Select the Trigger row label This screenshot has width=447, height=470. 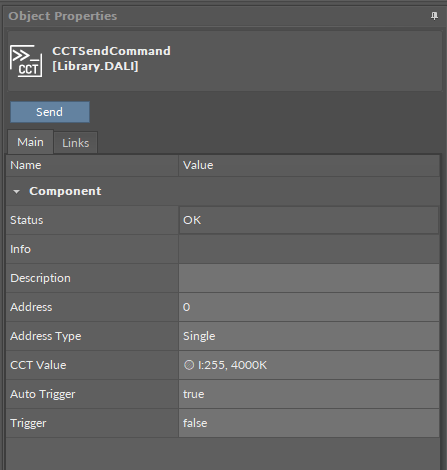(28, 423)
